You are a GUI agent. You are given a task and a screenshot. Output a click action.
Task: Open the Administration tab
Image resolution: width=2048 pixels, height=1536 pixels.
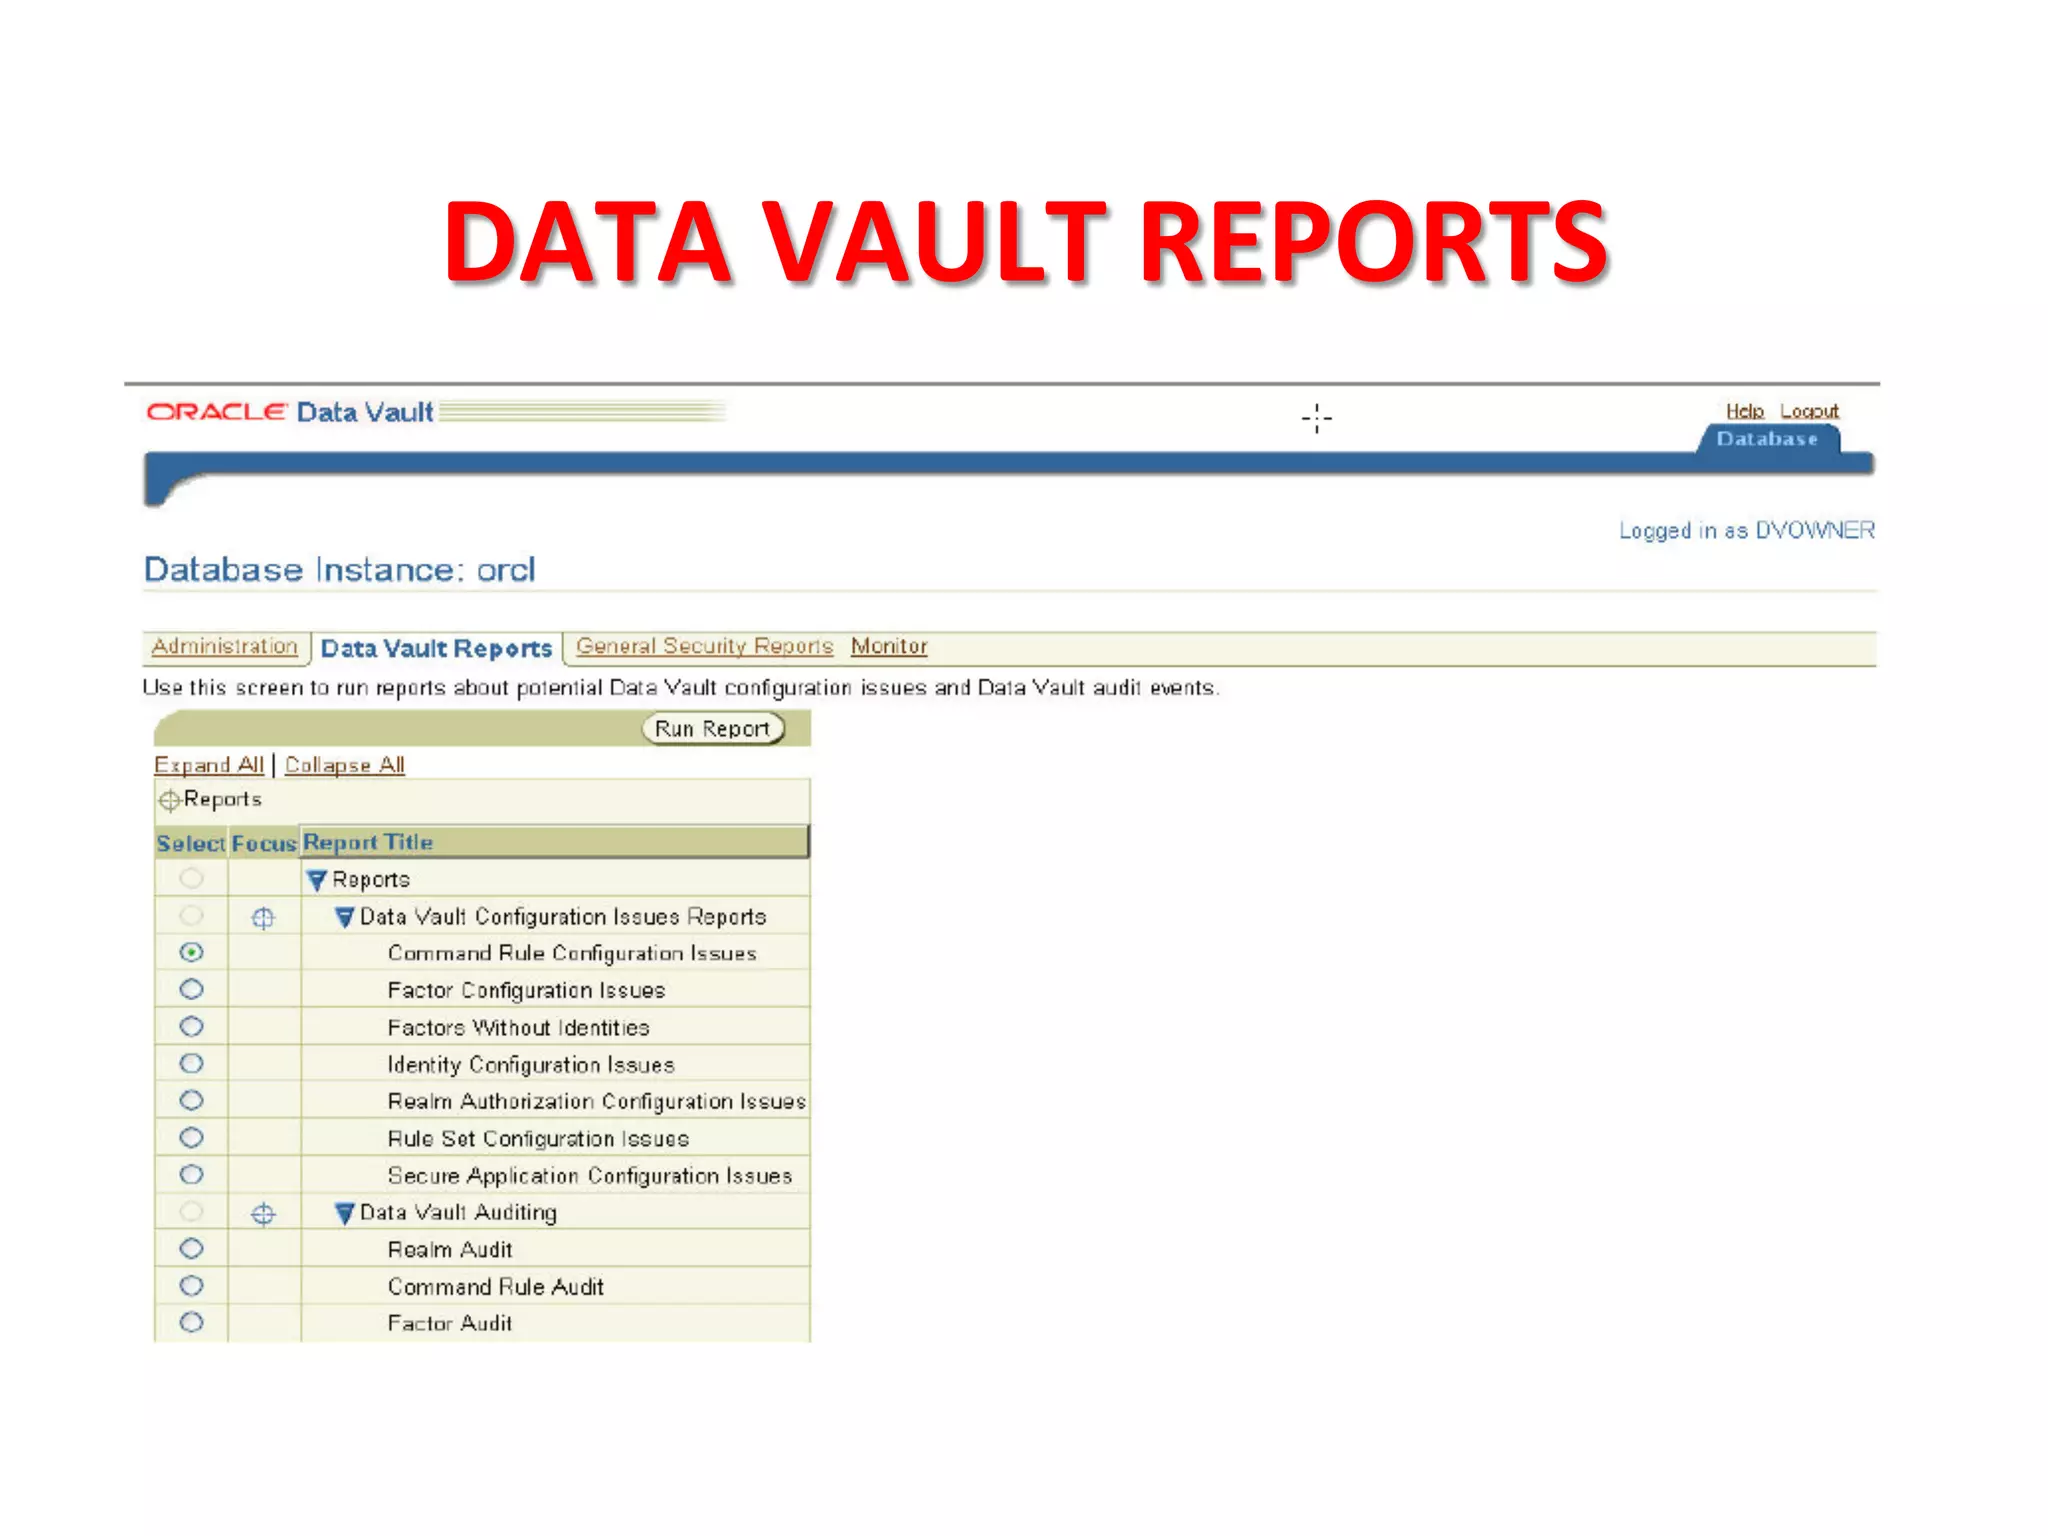pos(224,646)
